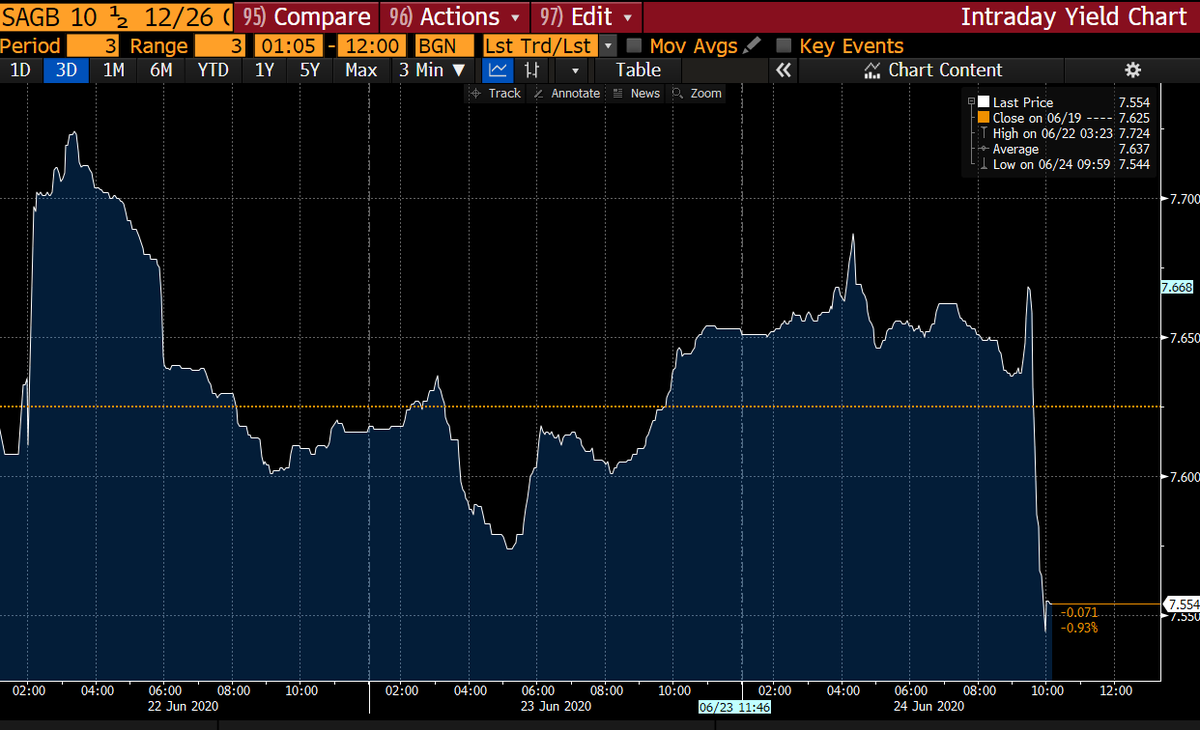The image size is (1200, 730).
Task: Click the 95) Compare button
Action: pyautogui.click(x=307, y=17)
